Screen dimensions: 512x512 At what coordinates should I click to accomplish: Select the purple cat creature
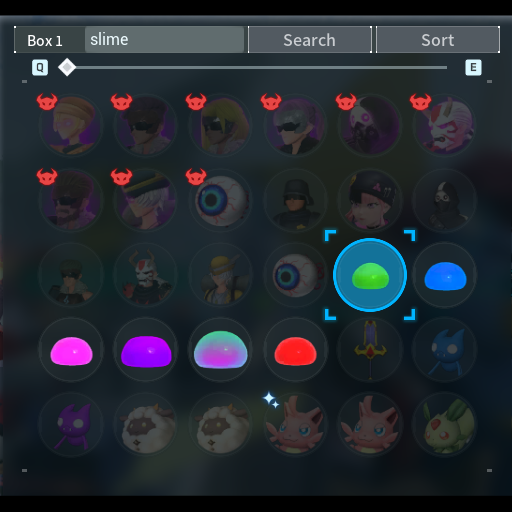(x=71, y=425)
